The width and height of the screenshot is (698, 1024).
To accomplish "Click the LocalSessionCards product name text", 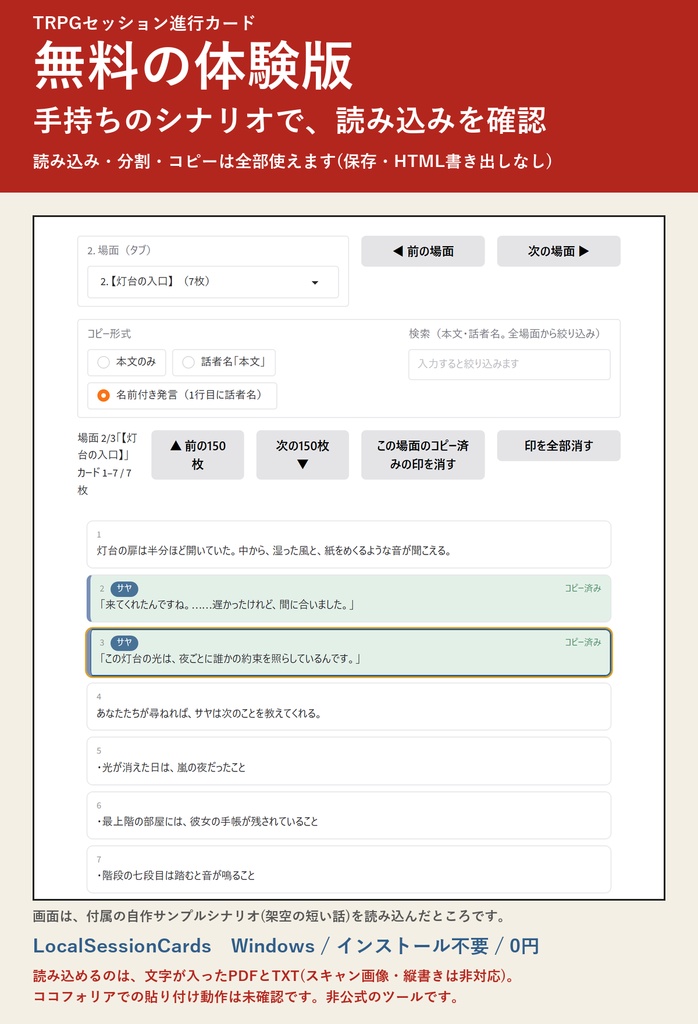I will (x=122, y=946).
